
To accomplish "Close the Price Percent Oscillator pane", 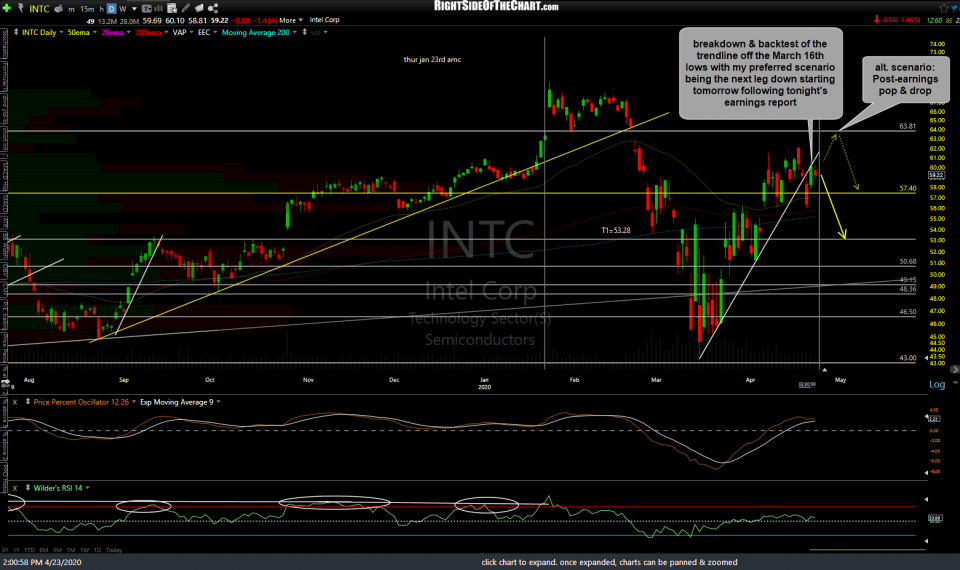I will click(15, 402).
